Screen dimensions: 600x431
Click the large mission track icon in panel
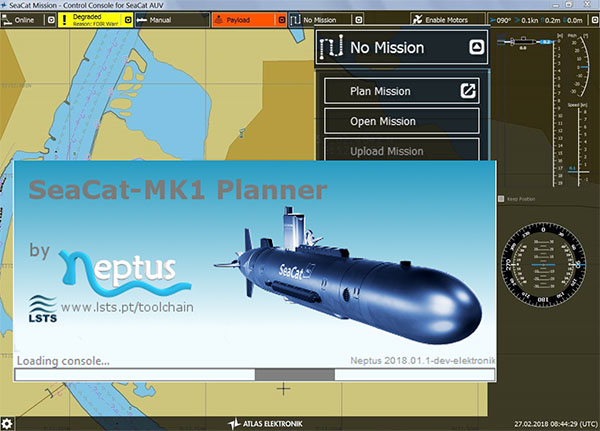point(331,47)
